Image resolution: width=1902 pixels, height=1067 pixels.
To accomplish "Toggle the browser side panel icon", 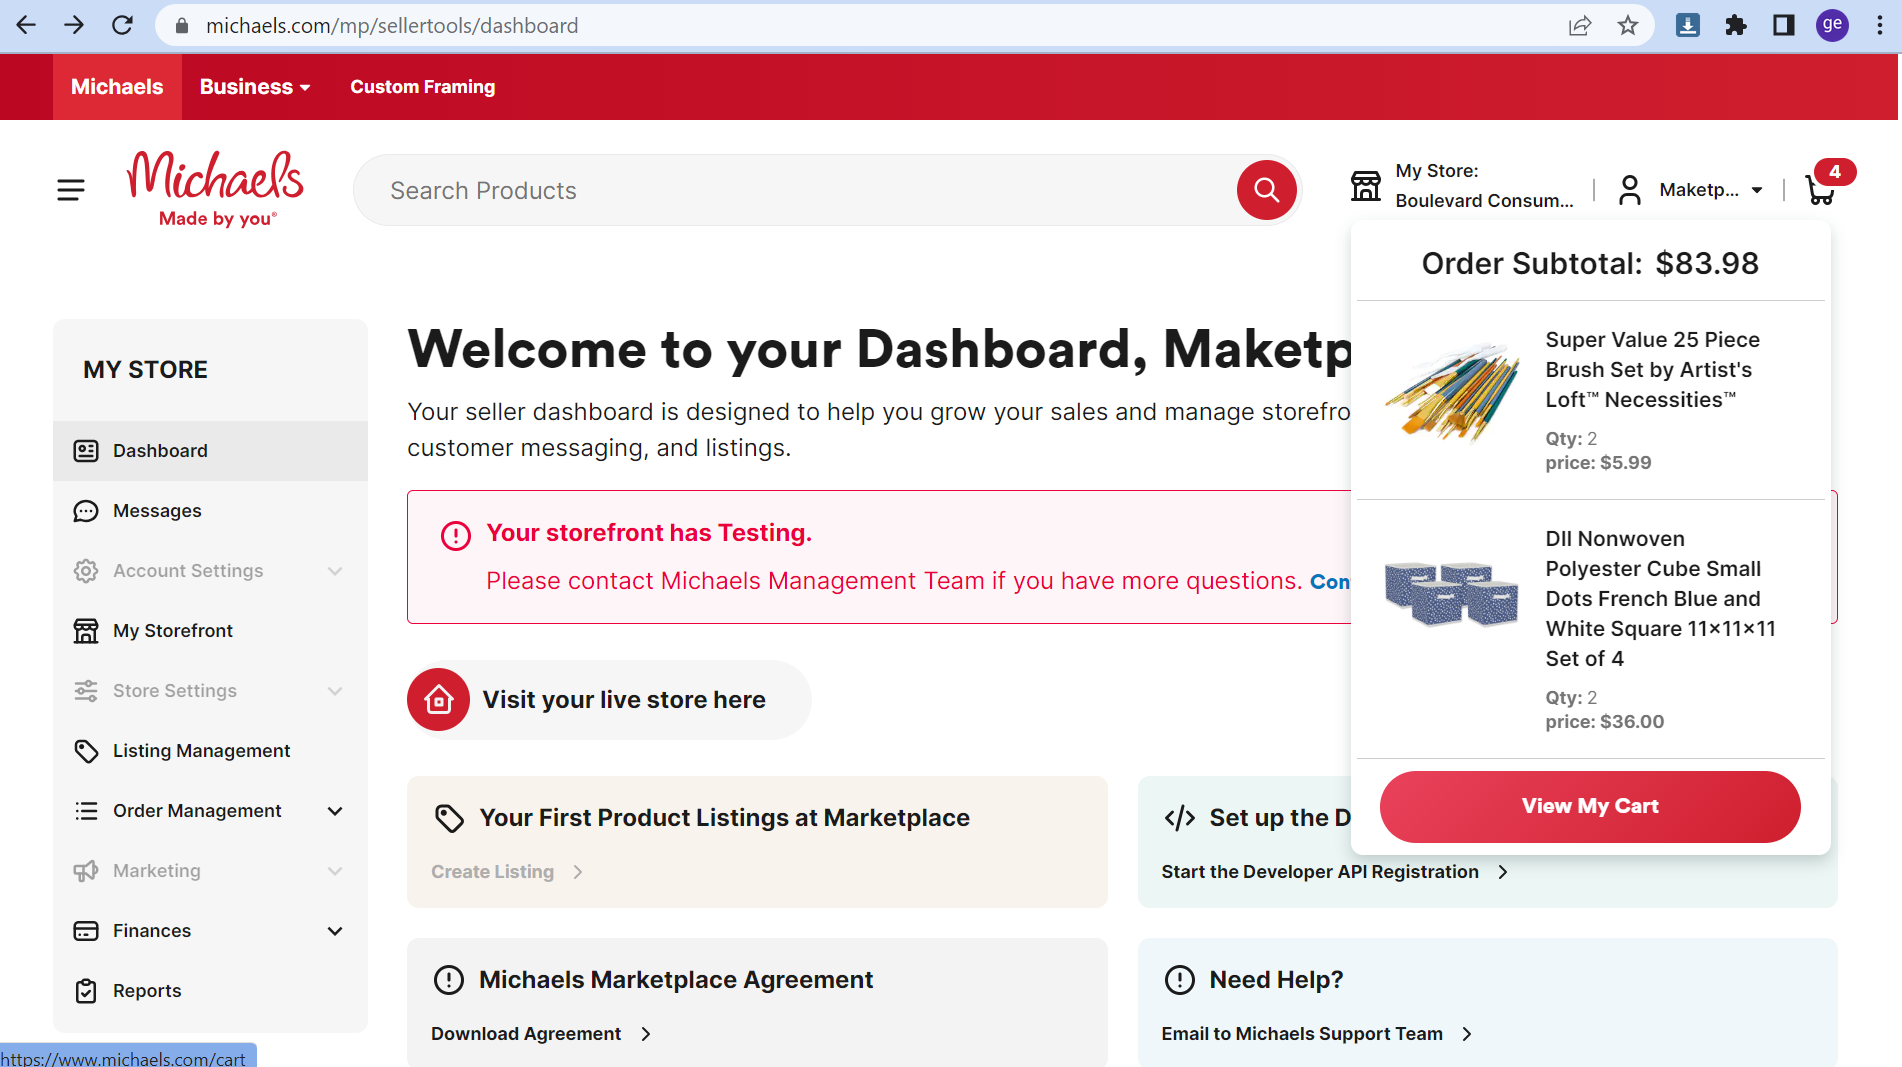I will 1784,25.
